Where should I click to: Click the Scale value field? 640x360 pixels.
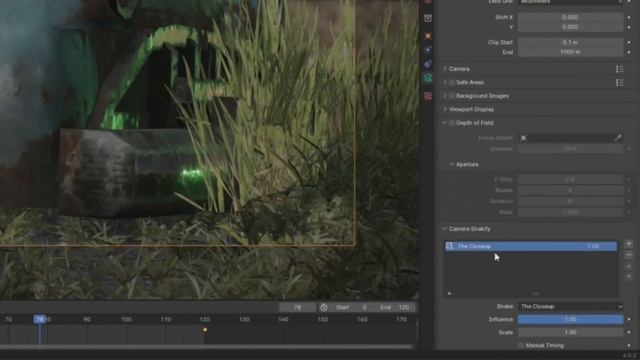tap(571, 332)
